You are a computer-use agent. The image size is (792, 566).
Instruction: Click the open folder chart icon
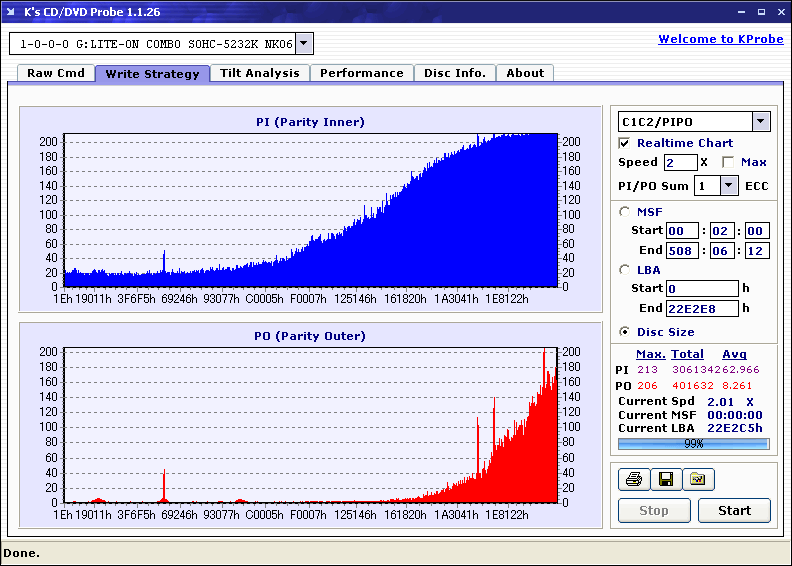point(698,479)
